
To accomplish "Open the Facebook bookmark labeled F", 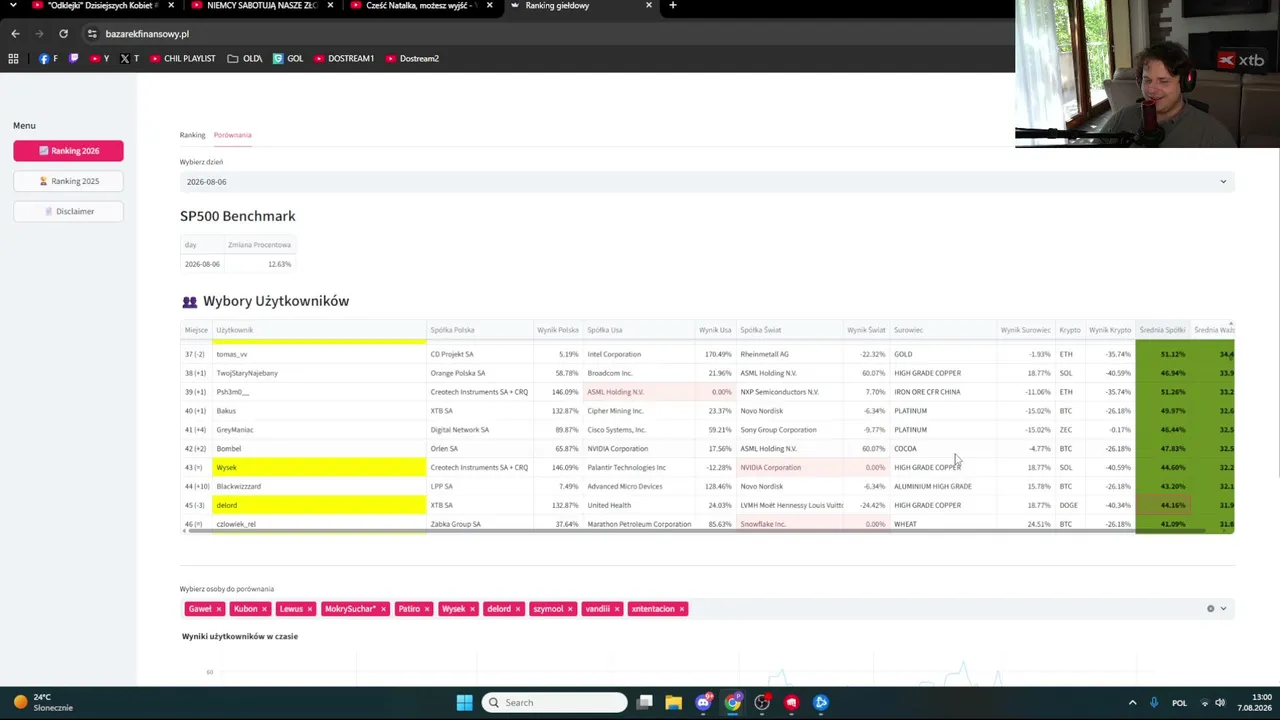I will pos(48,59).
